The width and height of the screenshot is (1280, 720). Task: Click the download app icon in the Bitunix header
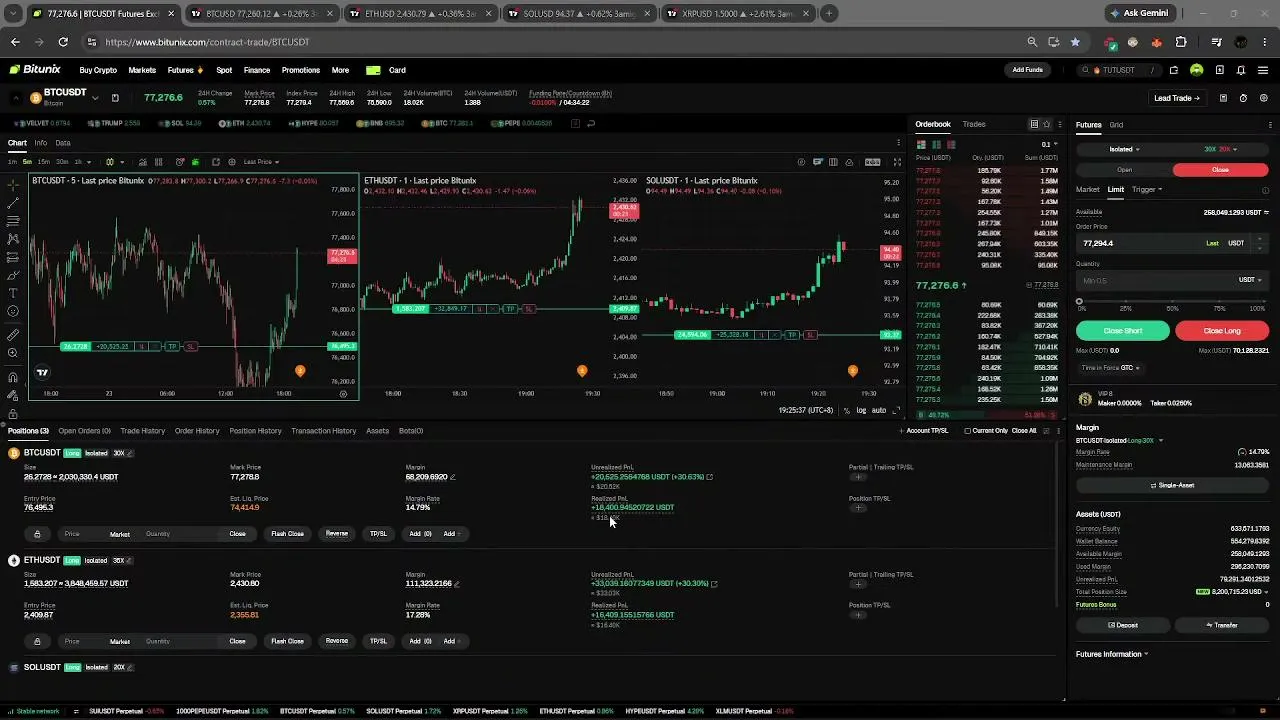(x=1220, y=70)
